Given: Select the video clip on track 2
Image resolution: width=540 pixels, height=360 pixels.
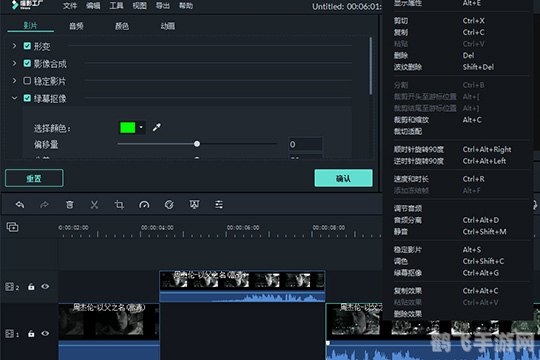Looking at the screenshot, I should coord(242,286).
